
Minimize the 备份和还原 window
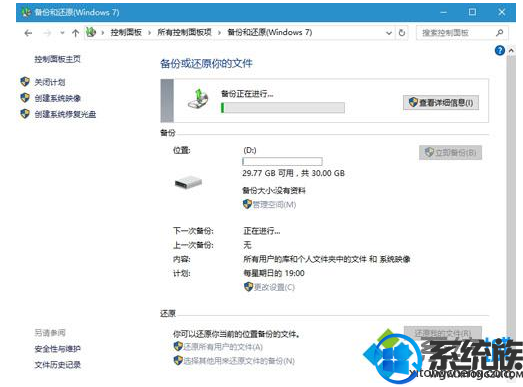443,12
